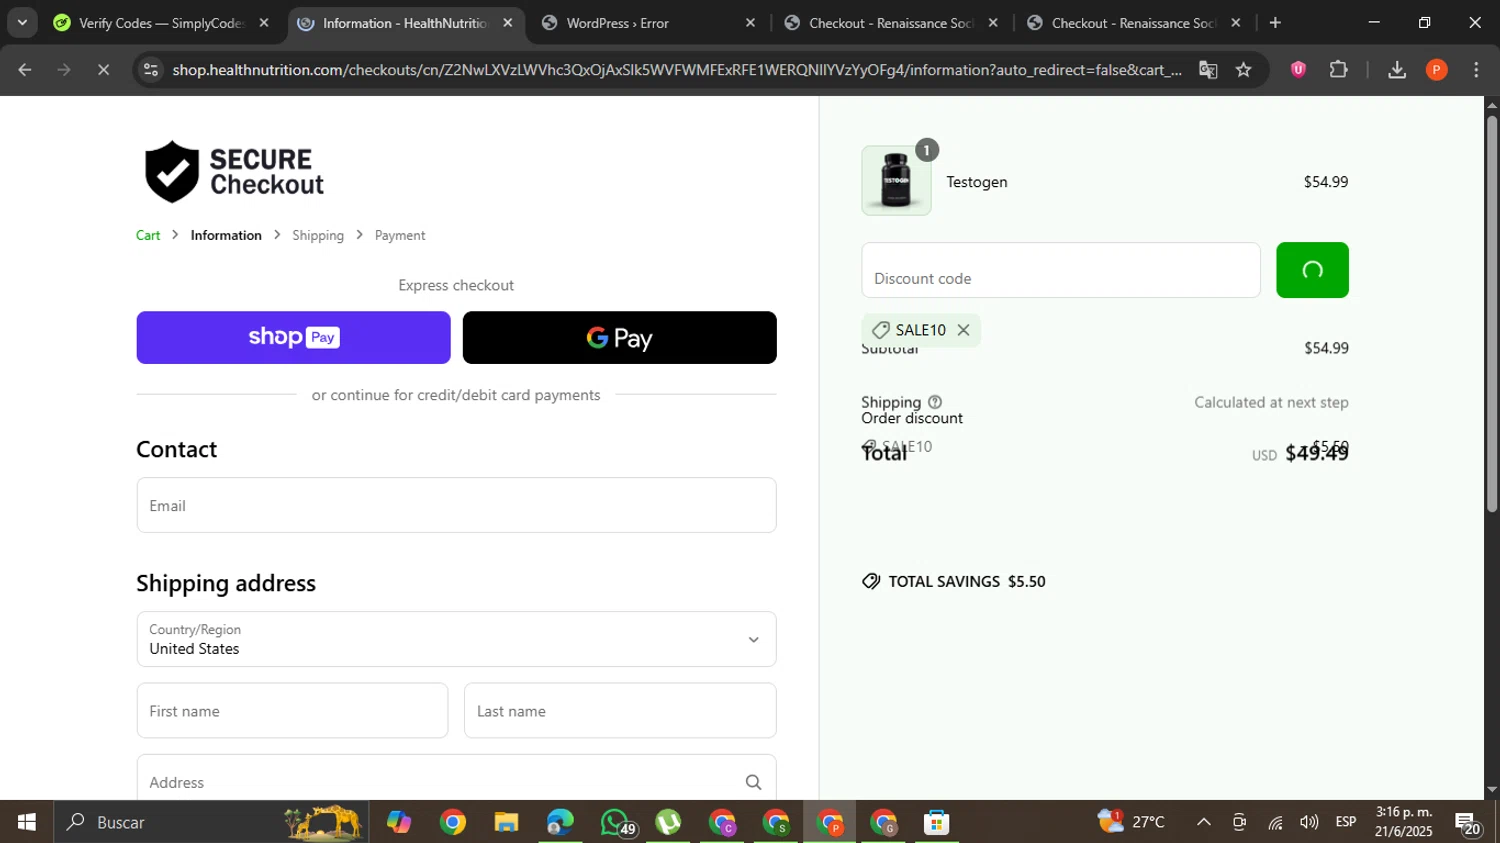Viewport: 1500px width, 843px height.
Task: Focus the Email contact field
Action: click(456, 505)
